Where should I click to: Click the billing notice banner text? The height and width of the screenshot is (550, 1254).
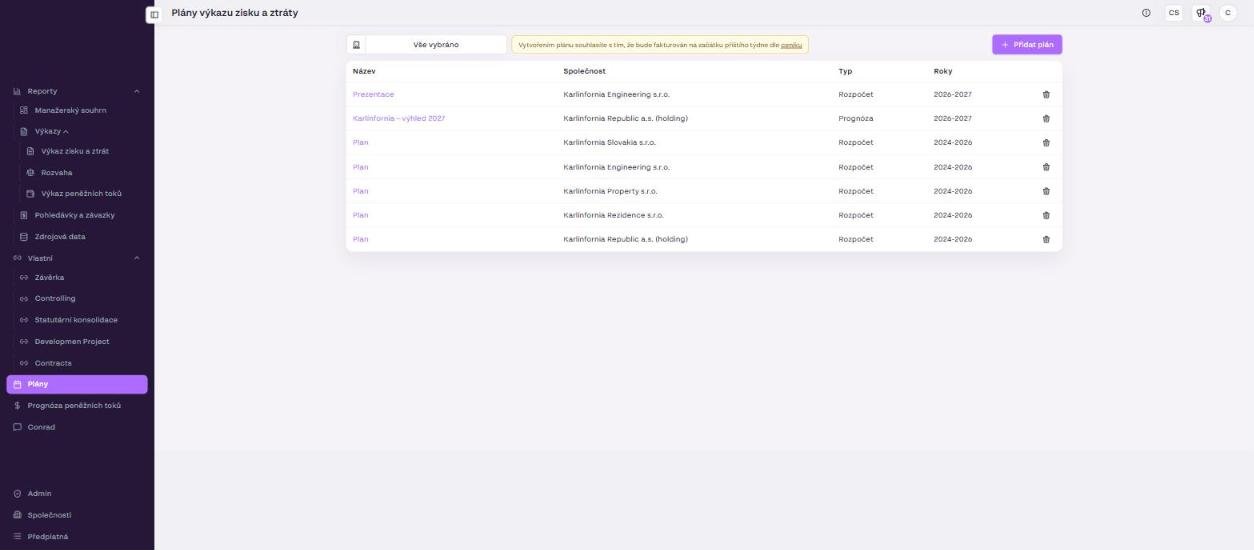660,45
